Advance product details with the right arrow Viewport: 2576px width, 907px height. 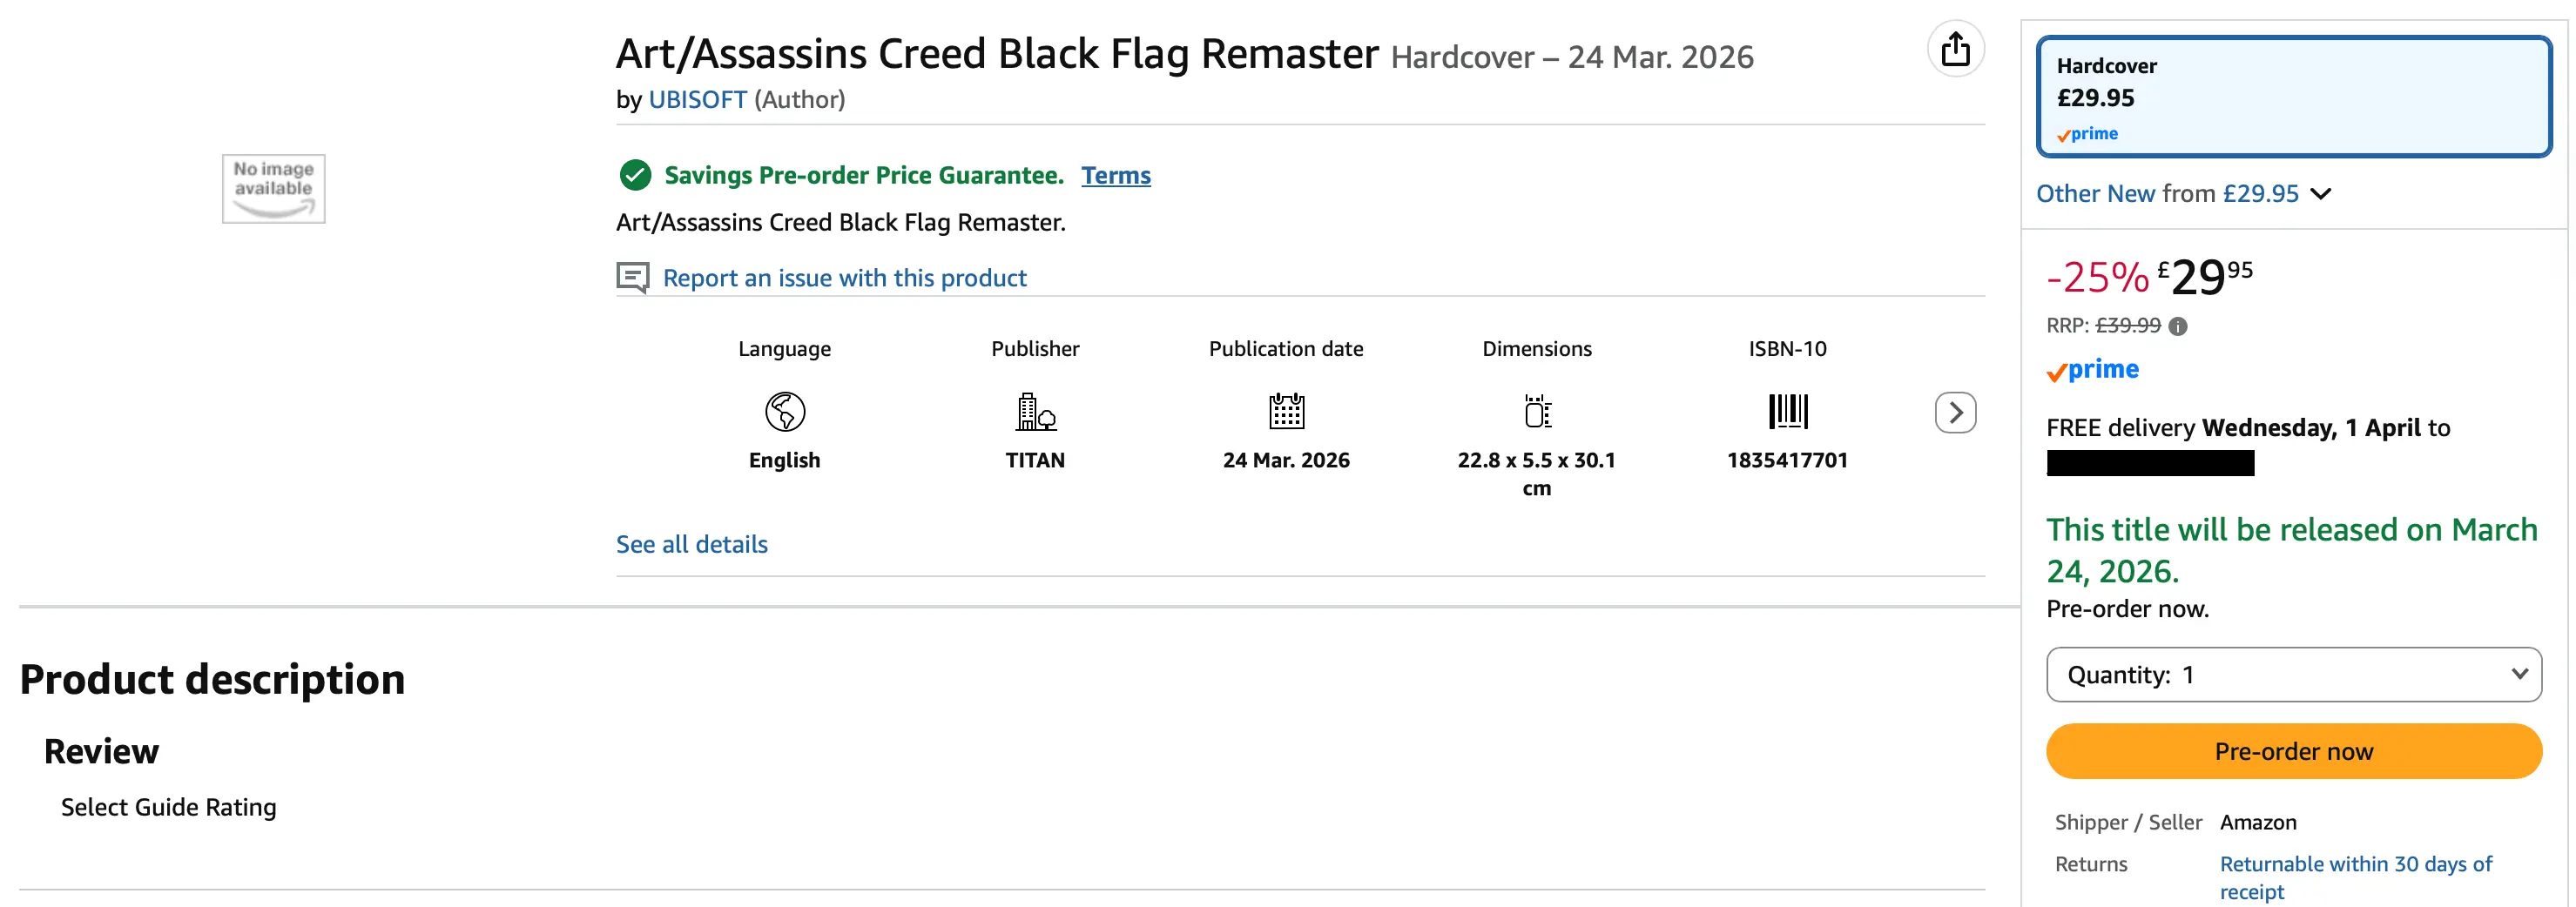tap(1955, 411)
